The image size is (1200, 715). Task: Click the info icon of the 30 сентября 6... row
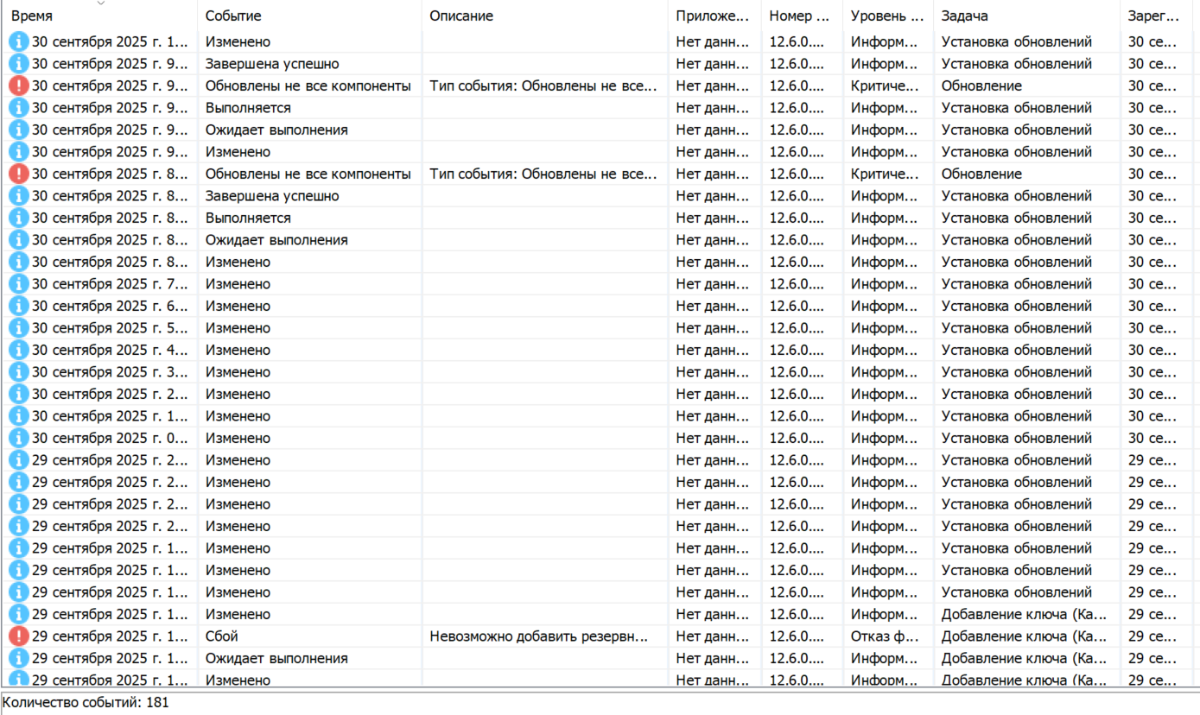[x=19, y=306]
